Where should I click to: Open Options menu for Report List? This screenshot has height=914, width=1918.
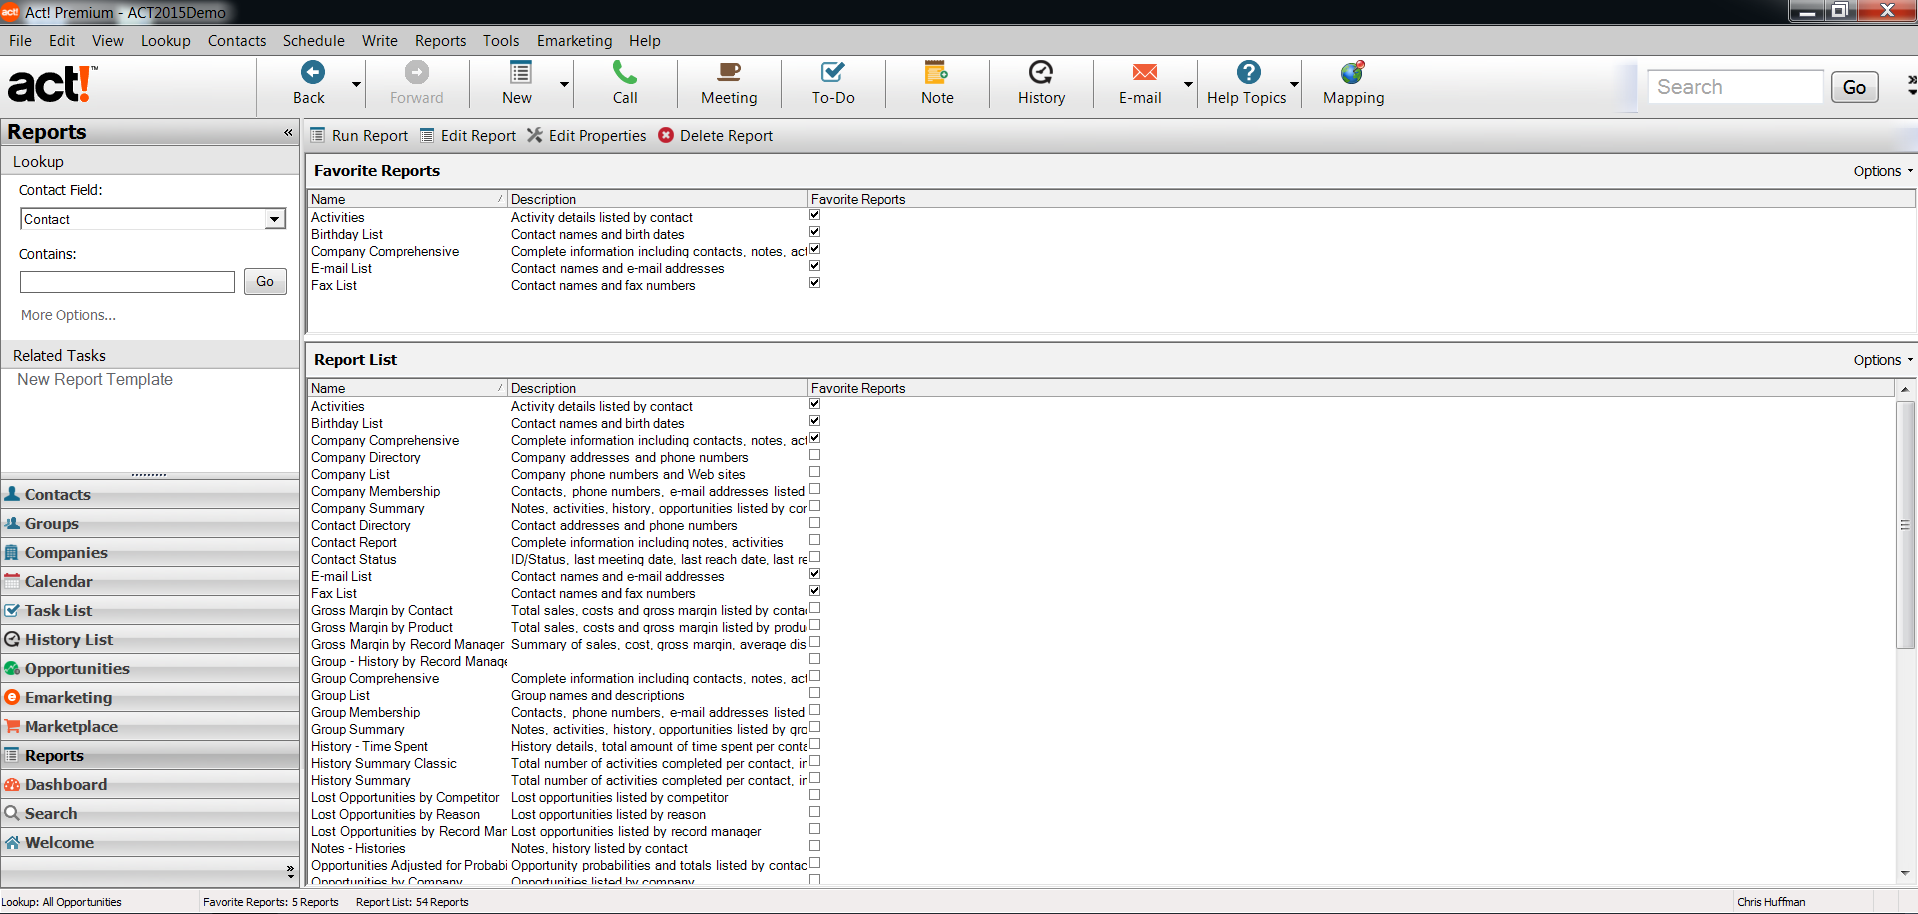tap(1883, 360)
